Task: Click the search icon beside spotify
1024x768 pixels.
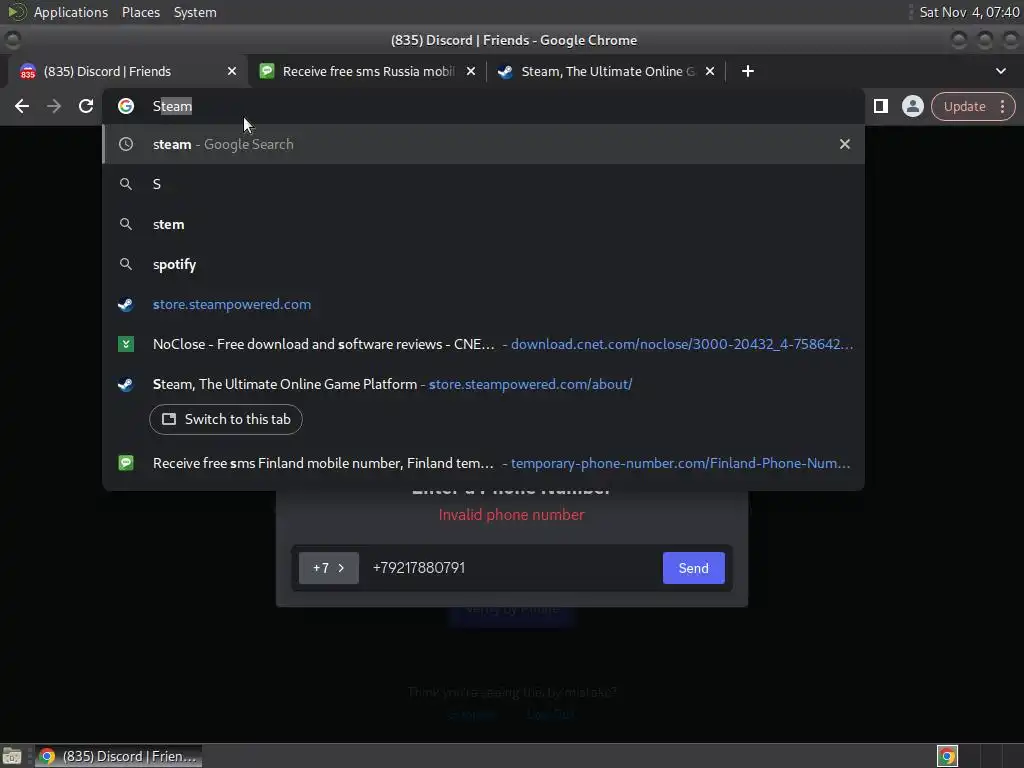Action: (126, 264)
